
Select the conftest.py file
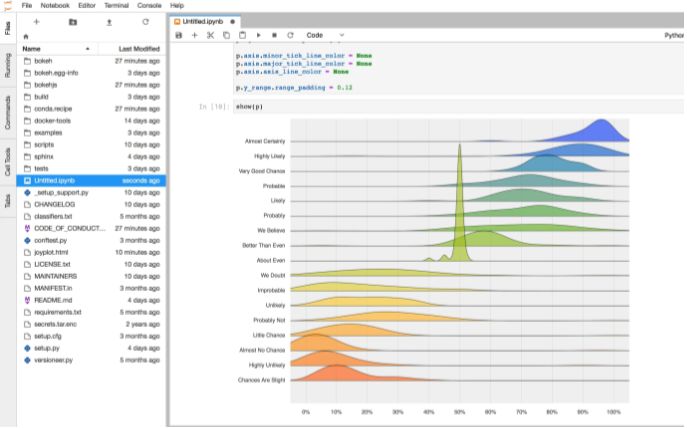[x=91, y=241]
